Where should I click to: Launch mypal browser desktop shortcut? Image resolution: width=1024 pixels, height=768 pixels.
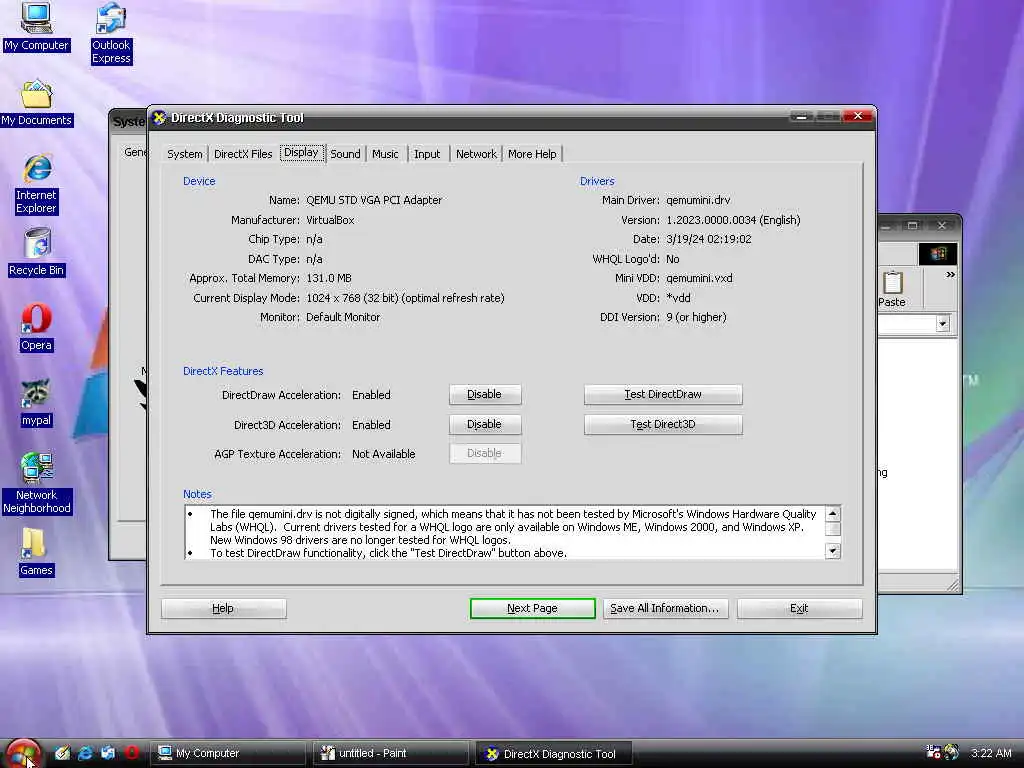pyautogui.click(x=36, y=402)
